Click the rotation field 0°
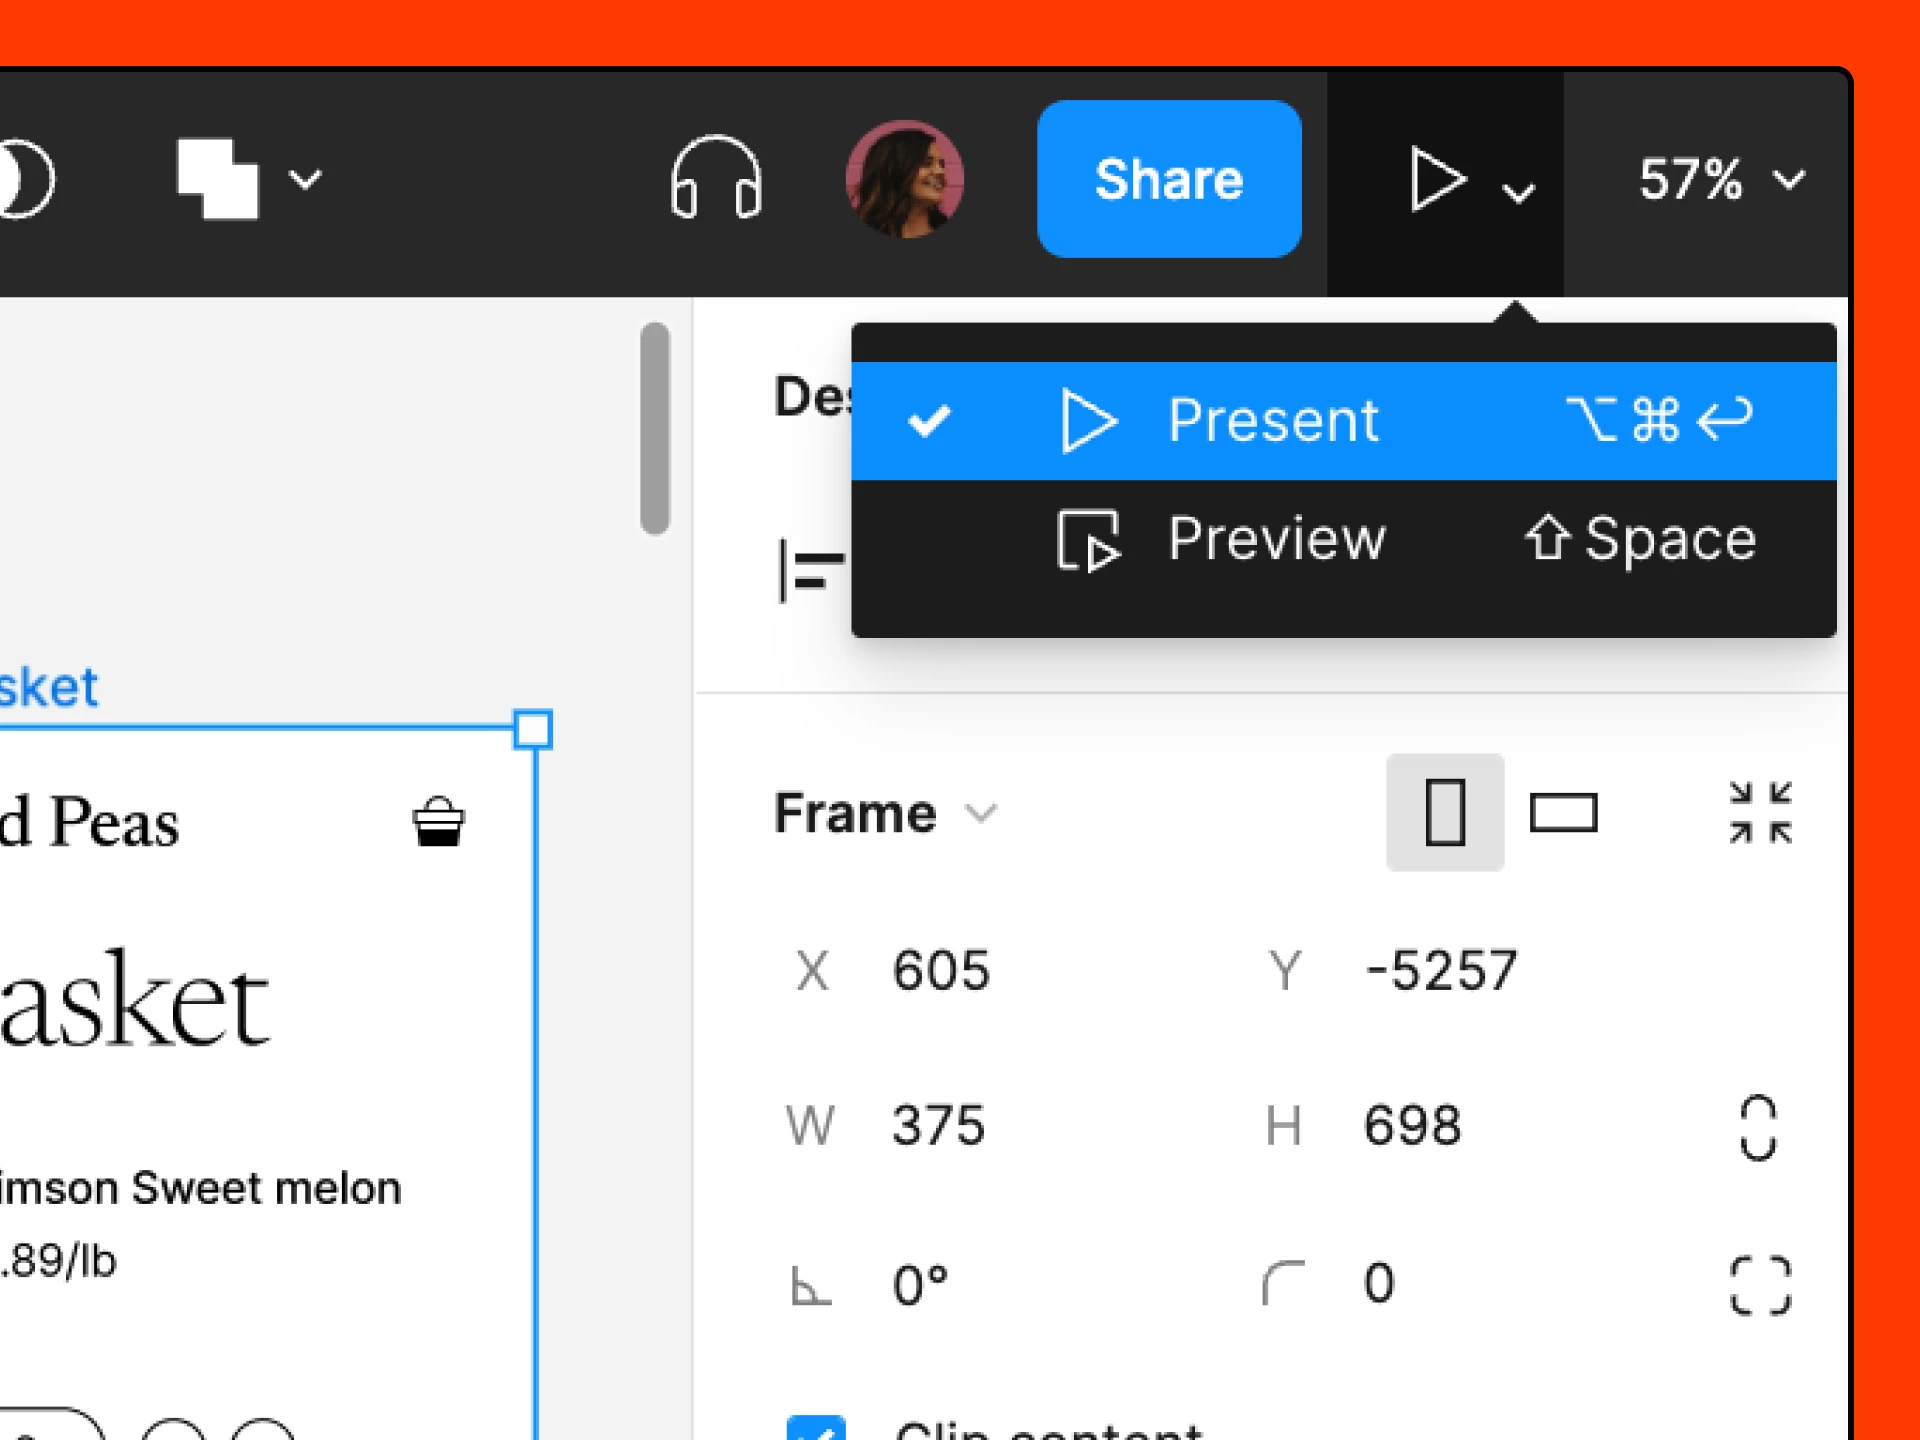Viewport: 1920px width, 1440px height. click(x=920, y=1285)
